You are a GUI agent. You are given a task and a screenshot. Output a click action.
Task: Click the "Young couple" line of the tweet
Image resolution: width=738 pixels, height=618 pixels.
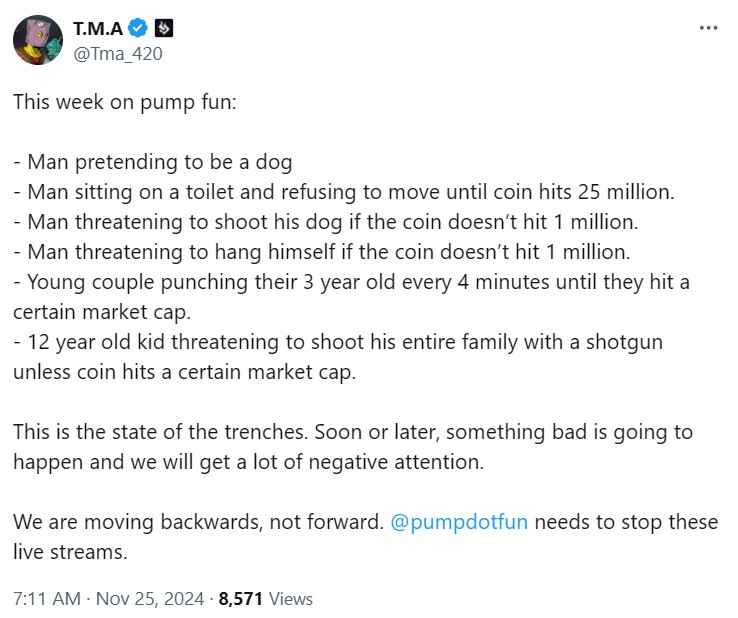[350, 281]
